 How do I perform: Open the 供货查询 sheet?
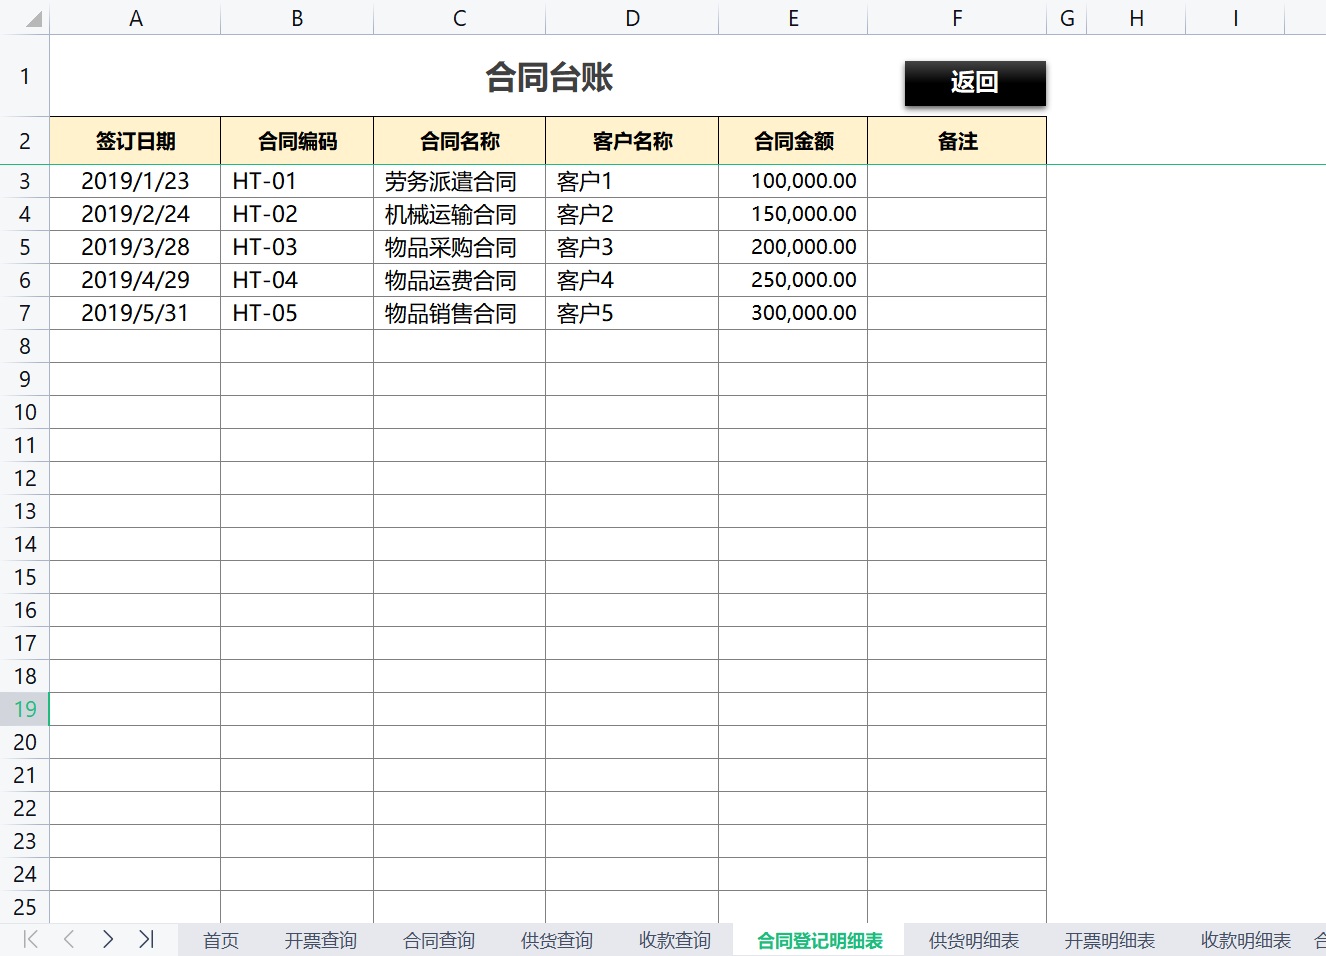[556, 940]
